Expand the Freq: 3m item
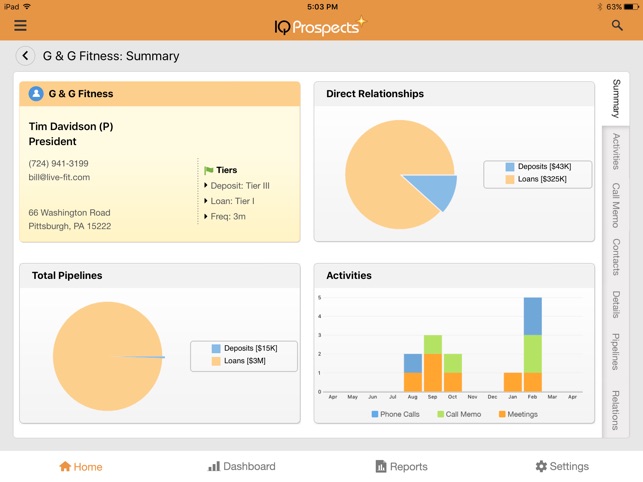Screen dimensions: 643x482 click(x=225, y=216)
